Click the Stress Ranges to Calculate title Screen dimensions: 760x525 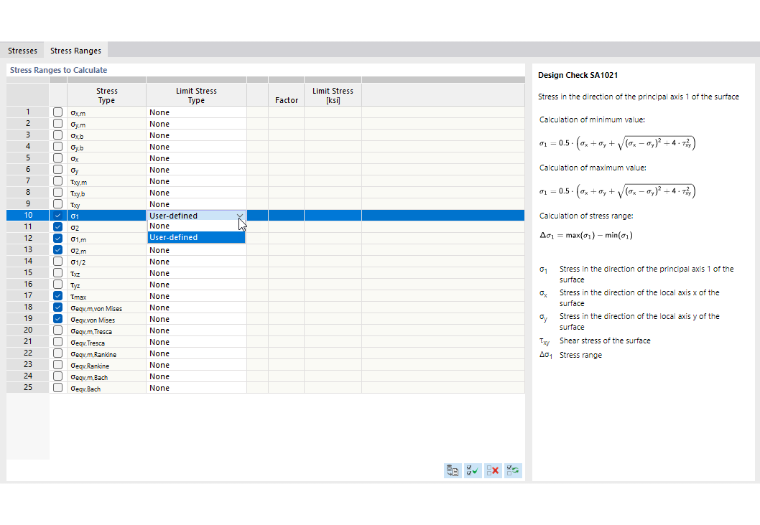[59, 70]
